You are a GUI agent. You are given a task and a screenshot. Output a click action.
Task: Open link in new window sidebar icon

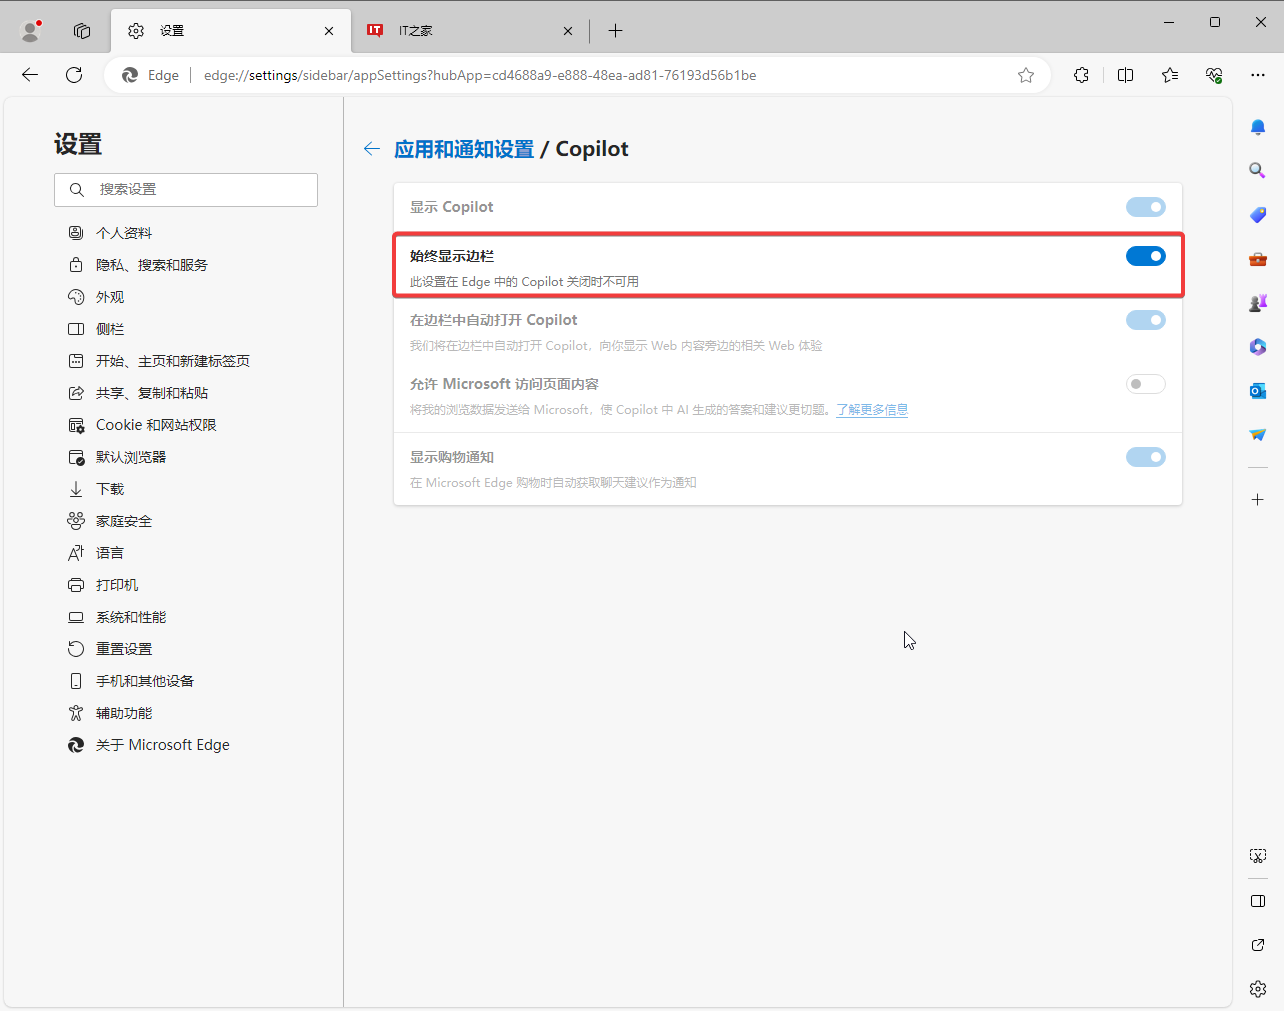pos(1258,945)
